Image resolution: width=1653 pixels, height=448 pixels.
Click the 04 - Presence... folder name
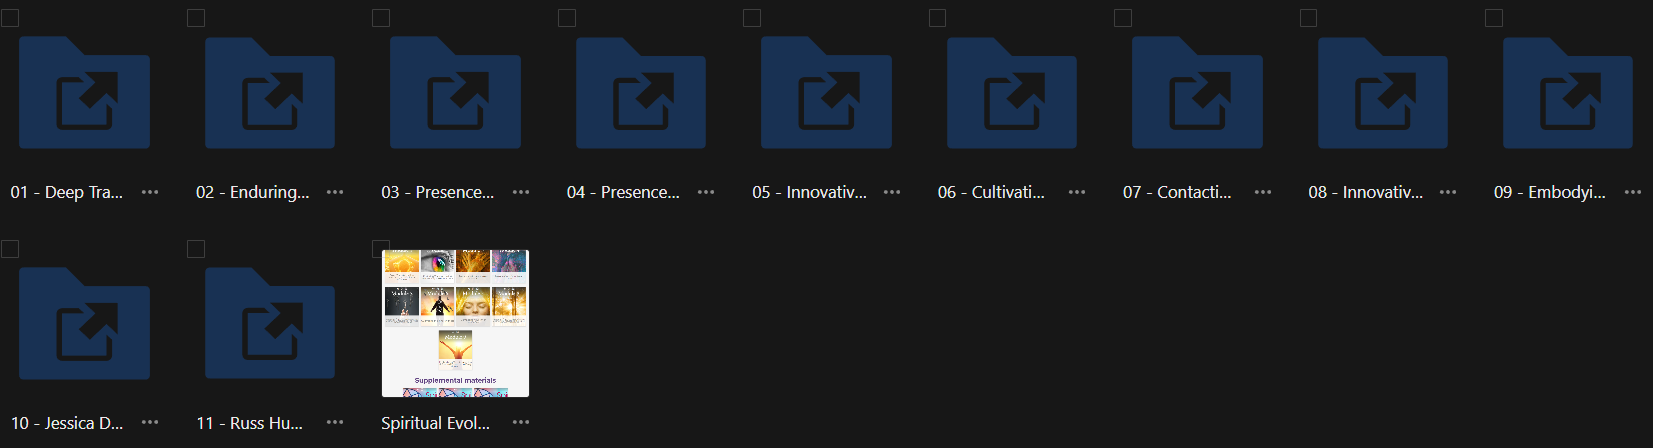(x=623, y=192)
